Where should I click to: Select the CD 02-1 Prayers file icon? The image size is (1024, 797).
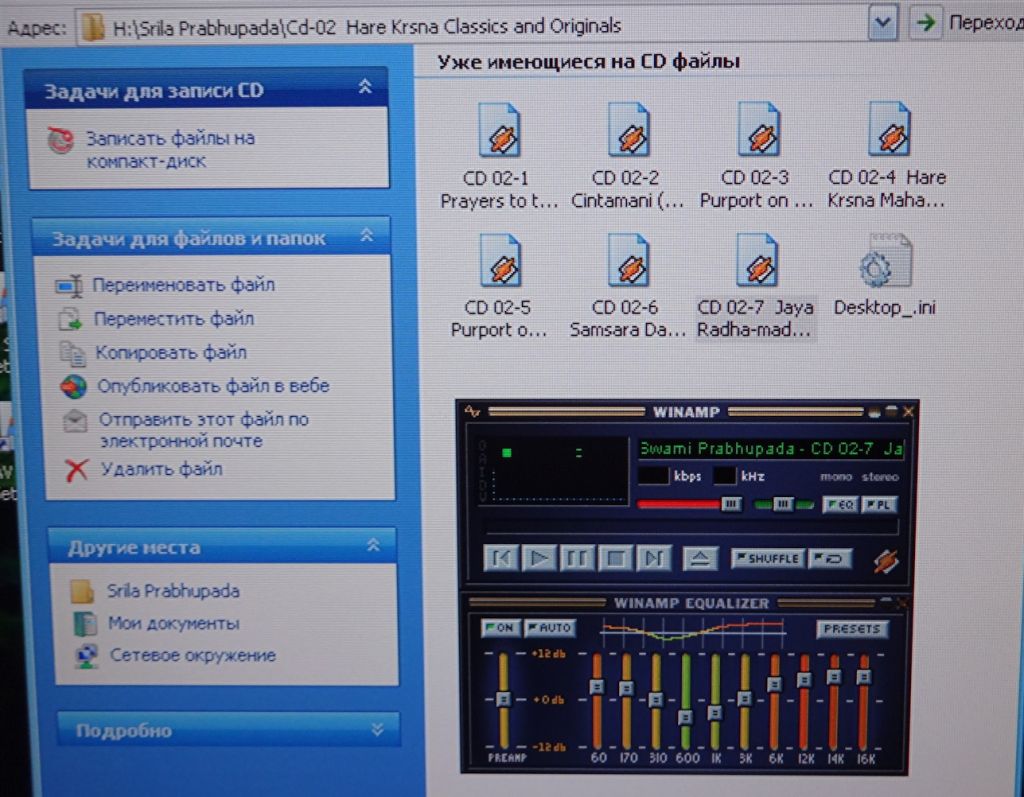(500, 131)
